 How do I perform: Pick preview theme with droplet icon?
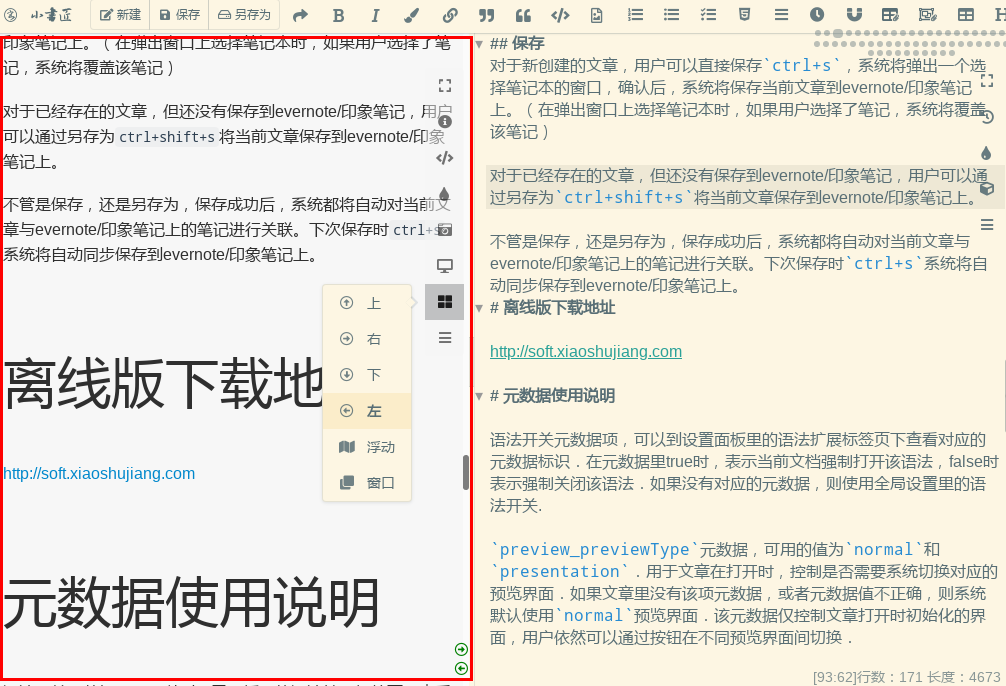click(444, 194)
